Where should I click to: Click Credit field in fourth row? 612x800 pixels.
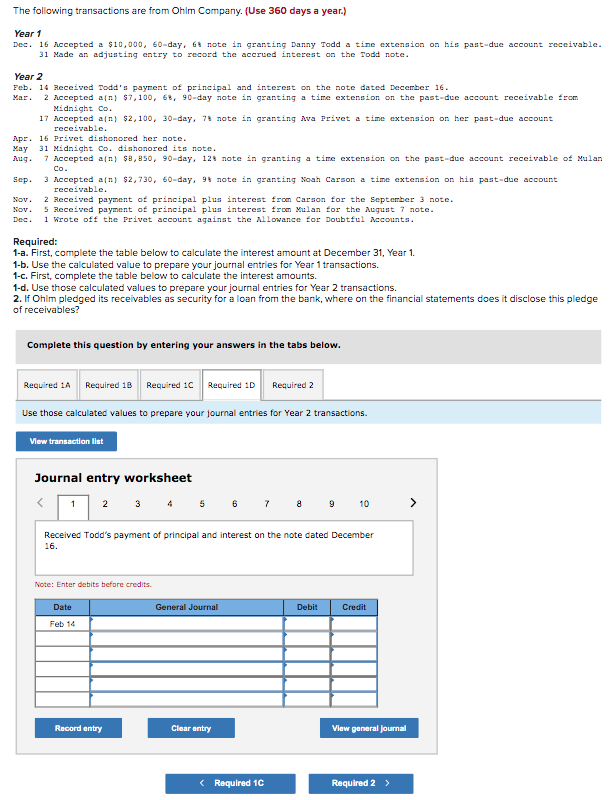click(x=354, y=669)
